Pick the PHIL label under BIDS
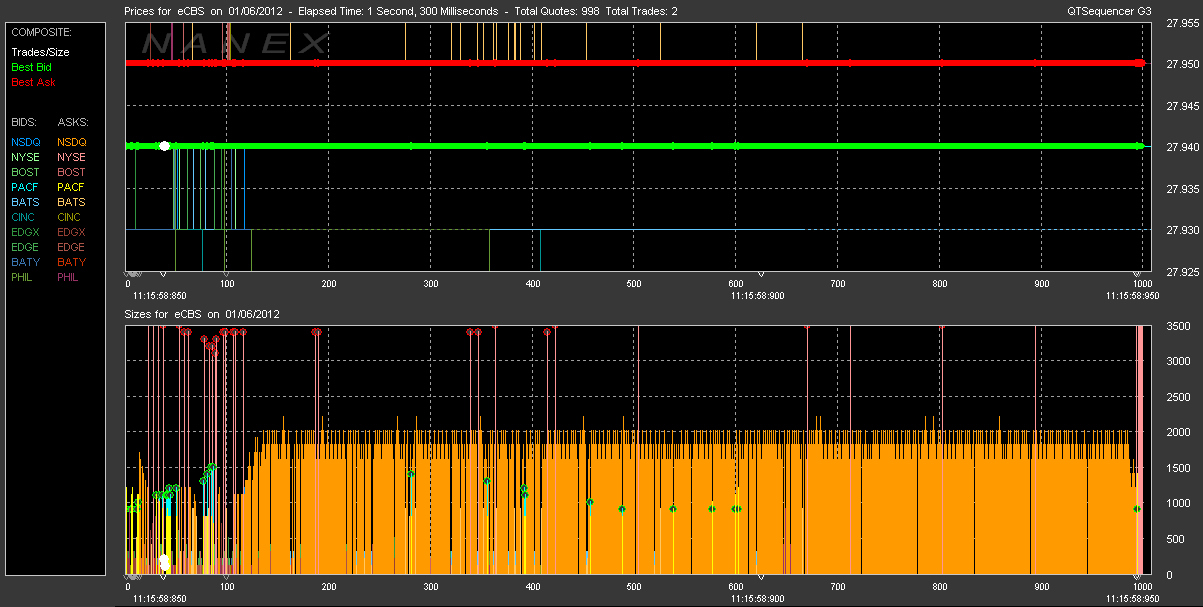Image resolution: width=1203 pixels, height=607 pixels. point(24,277)
